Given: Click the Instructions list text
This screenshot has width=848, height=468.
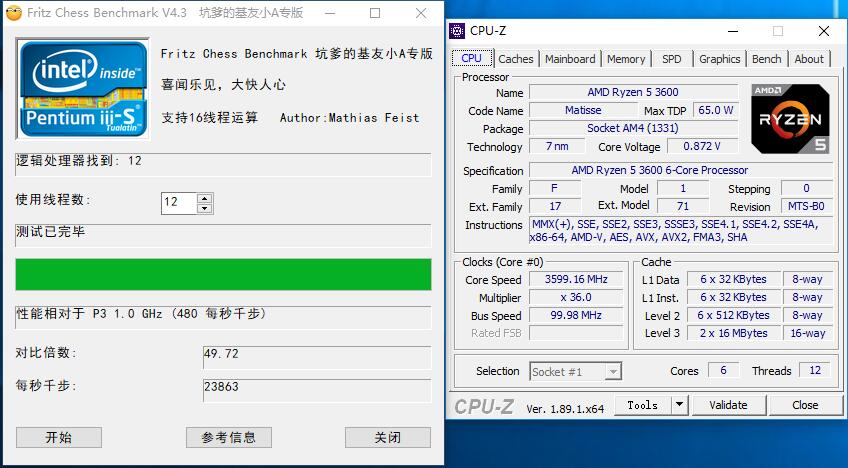Looking at the screenshot, I should [x=675, y=230].
